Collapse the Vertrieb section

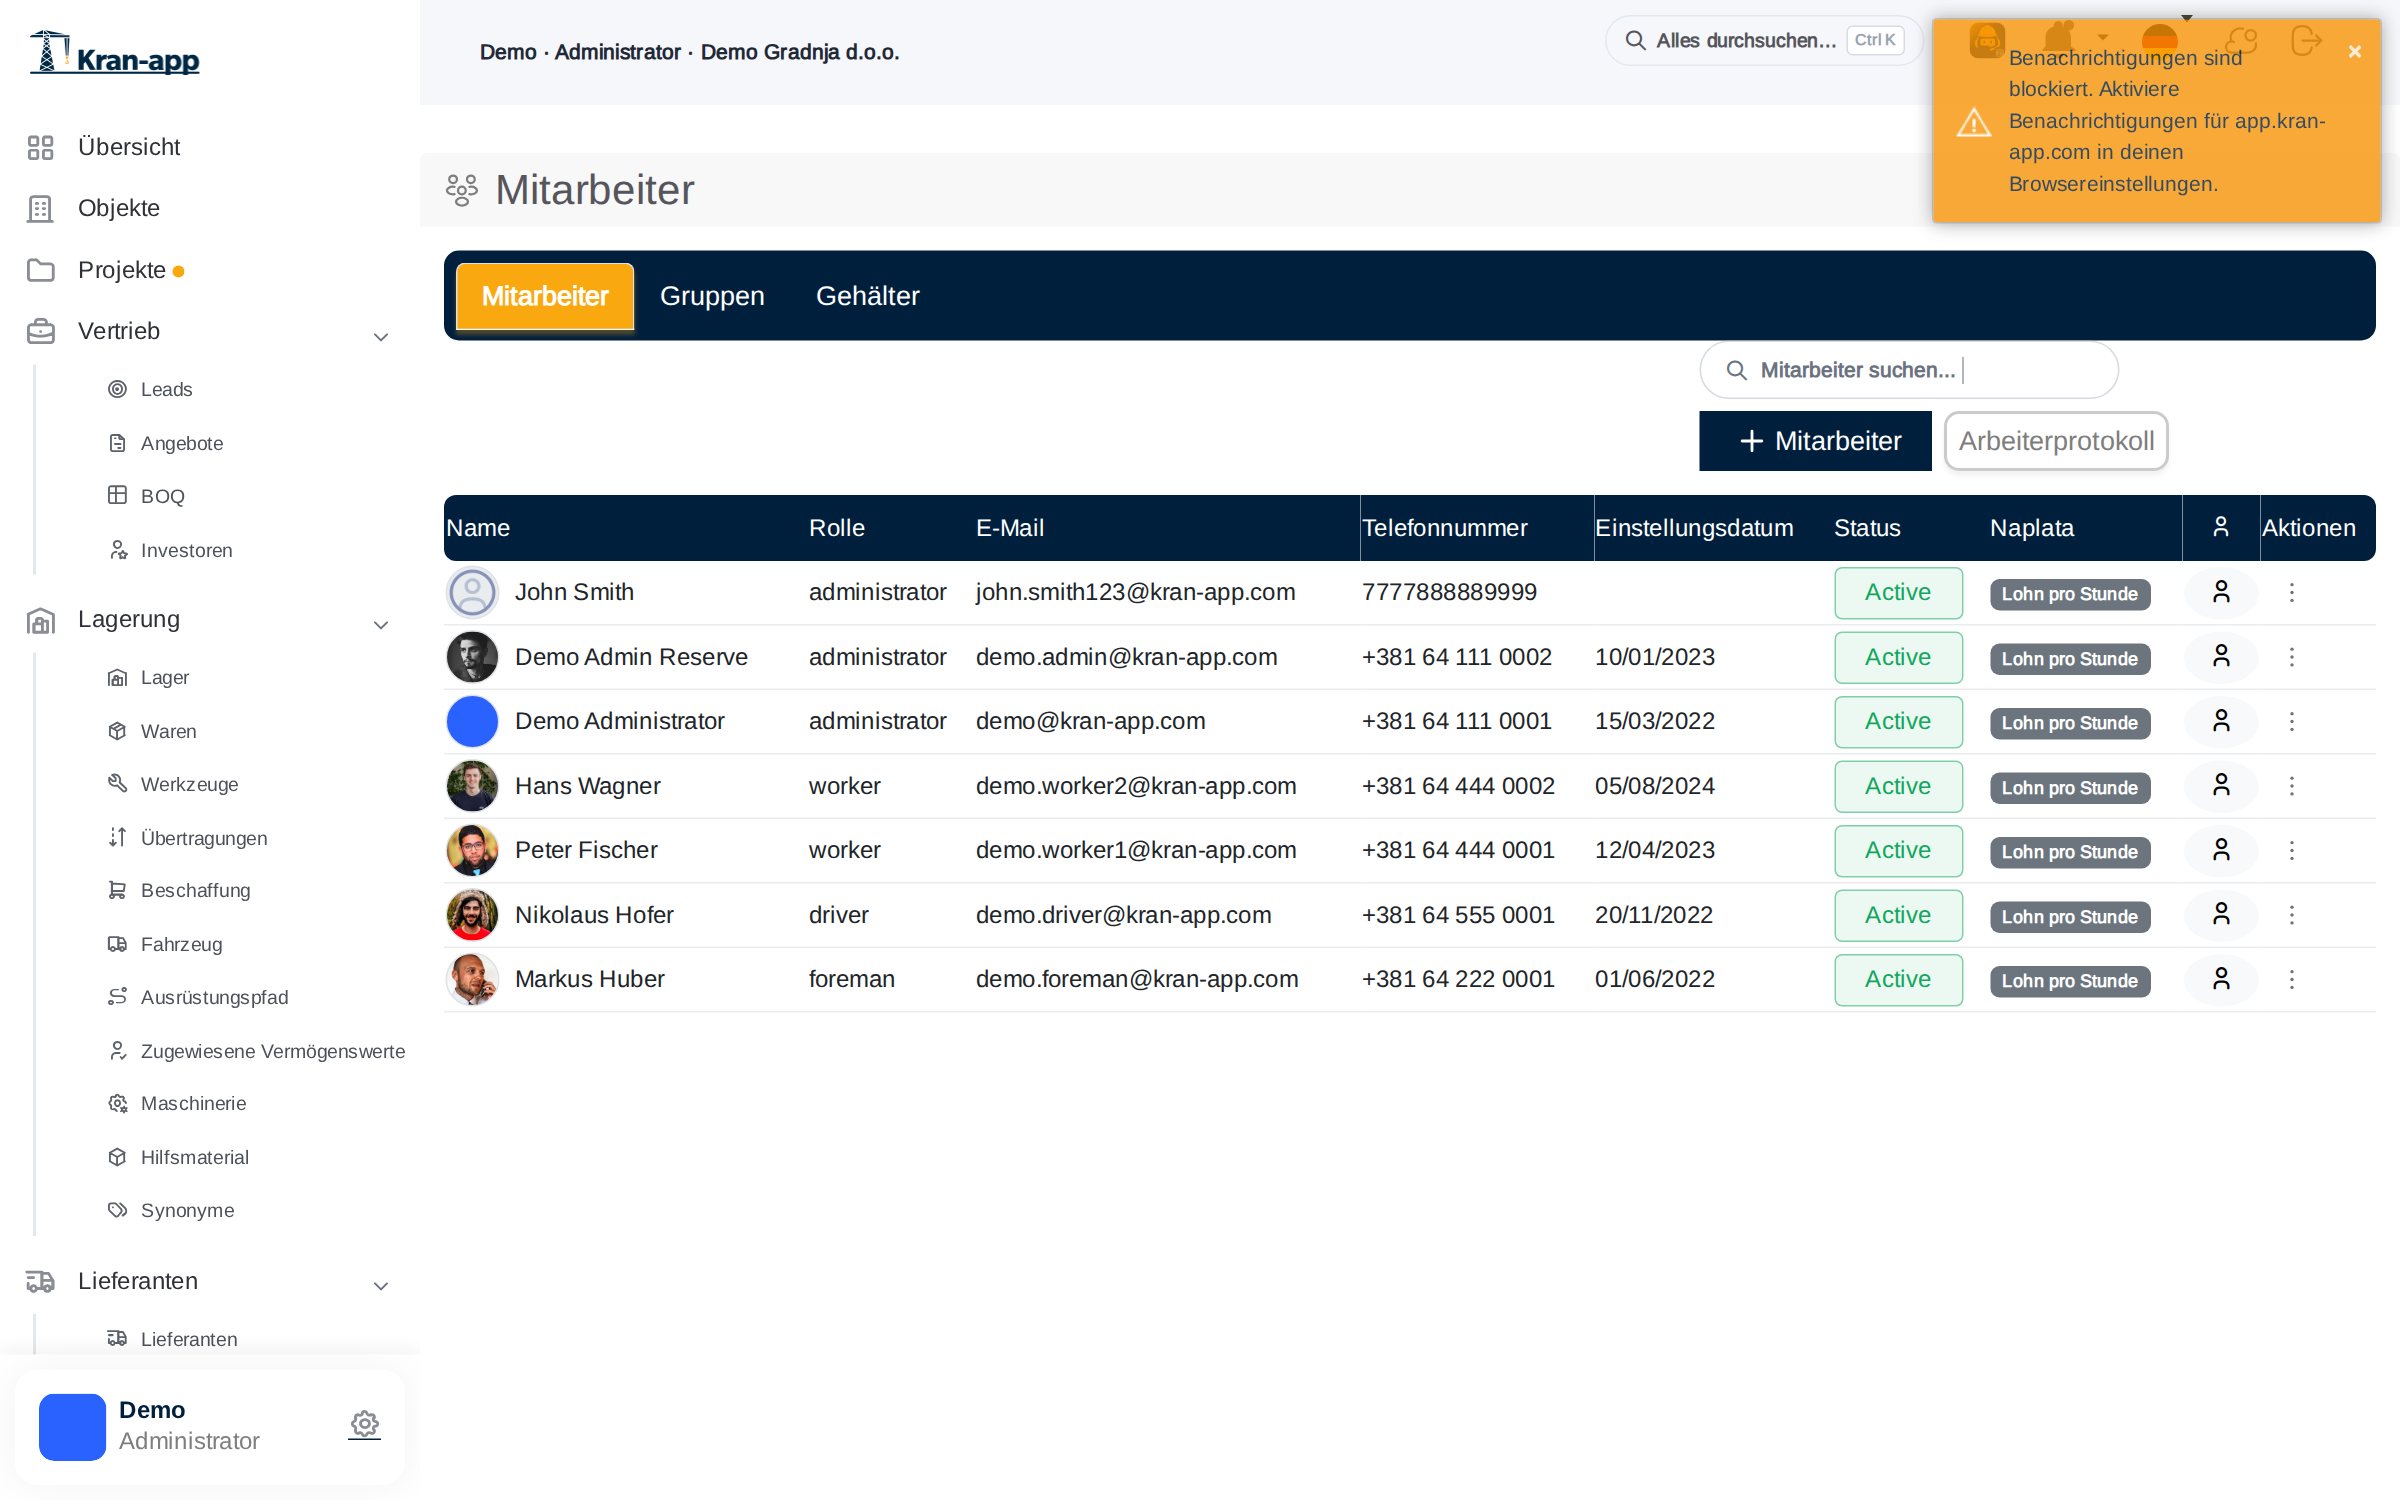point(381,337)
